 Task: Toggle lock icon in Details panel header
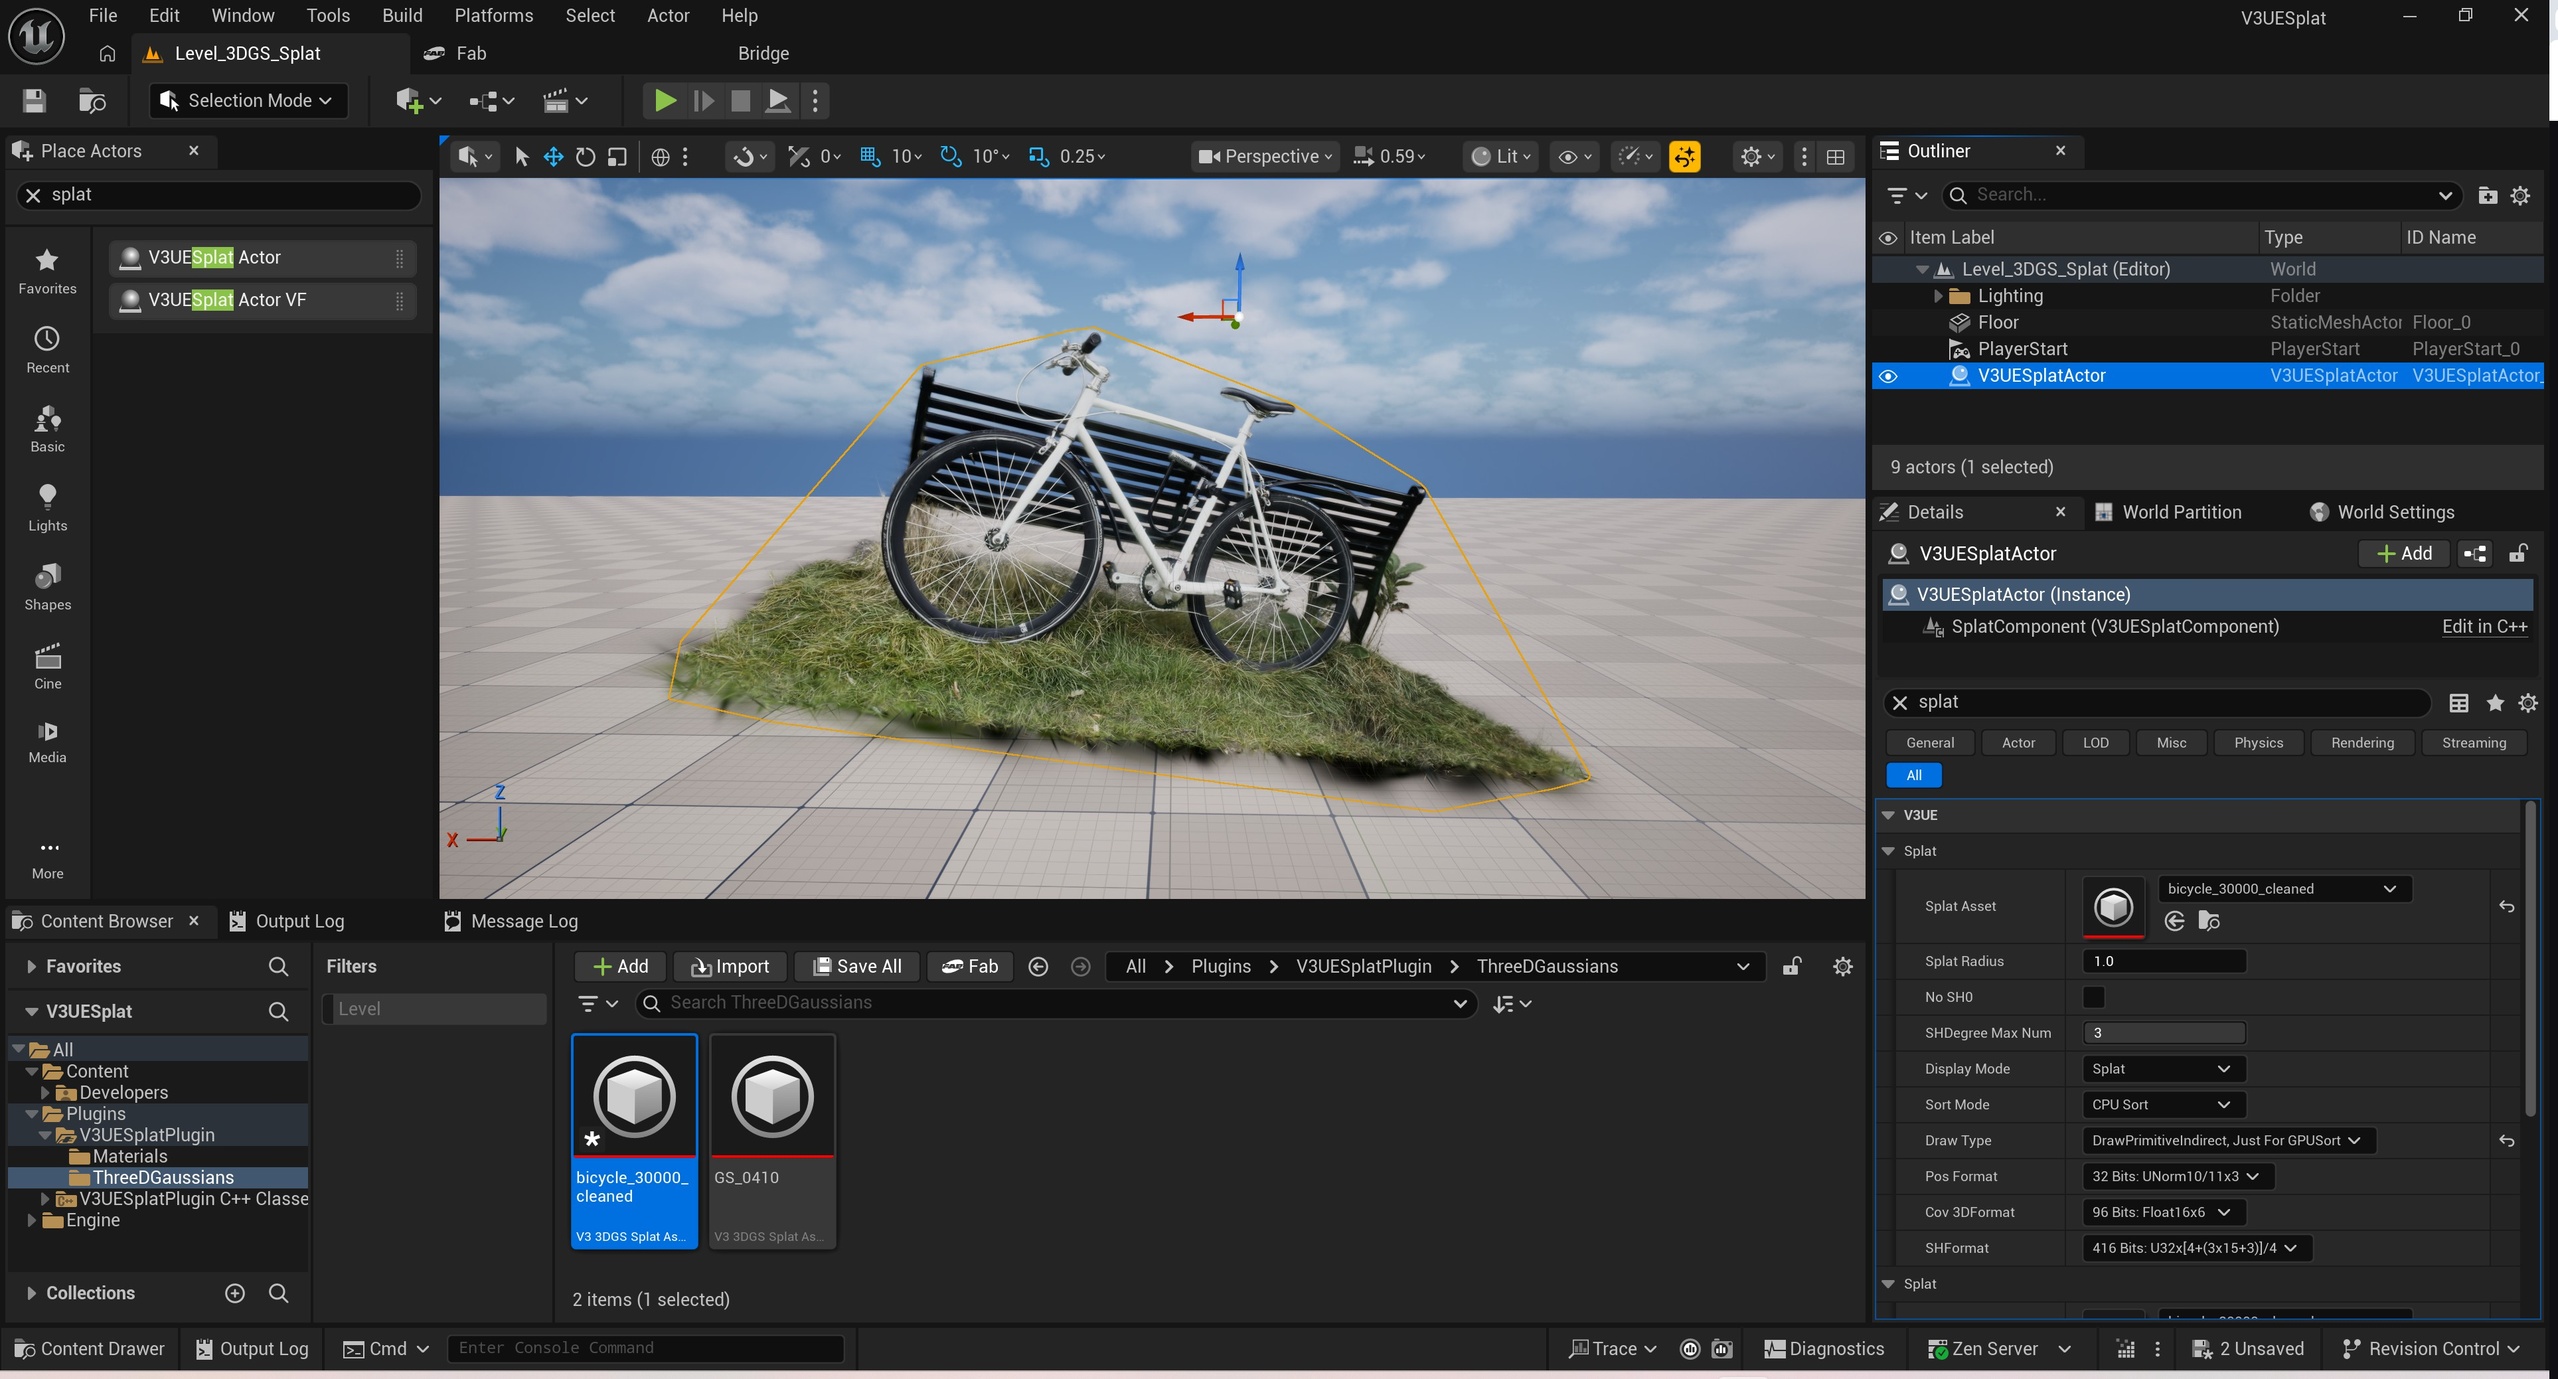coord(2518,553)
